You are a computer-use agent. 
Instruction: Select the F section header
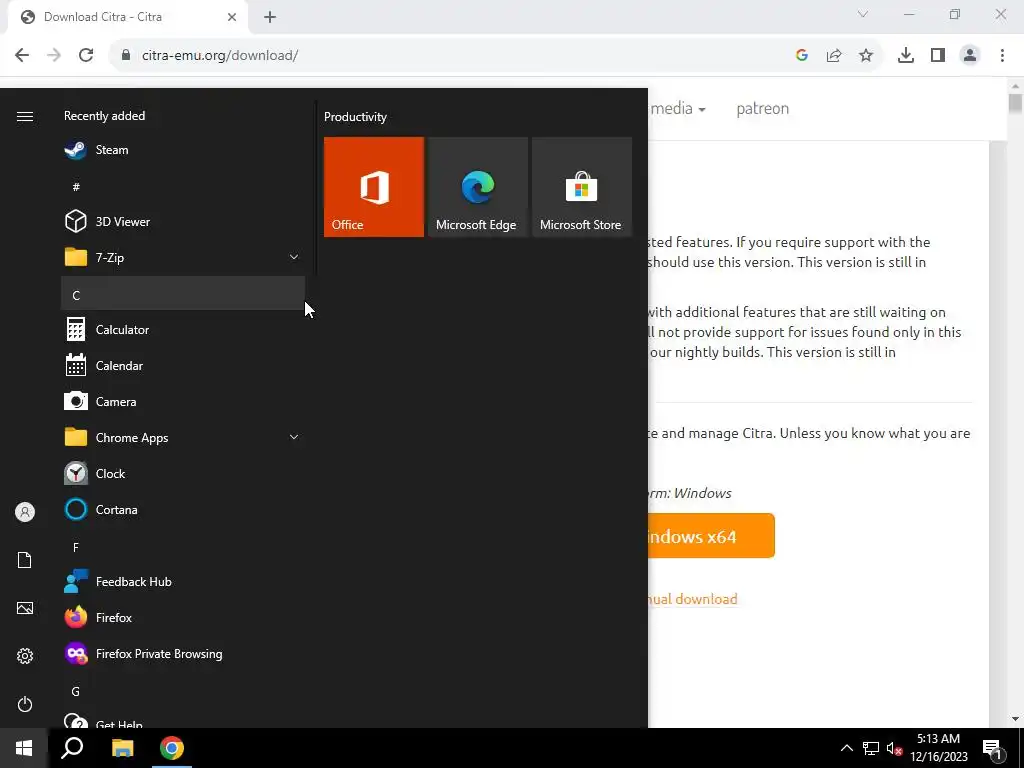click(183, 547)
